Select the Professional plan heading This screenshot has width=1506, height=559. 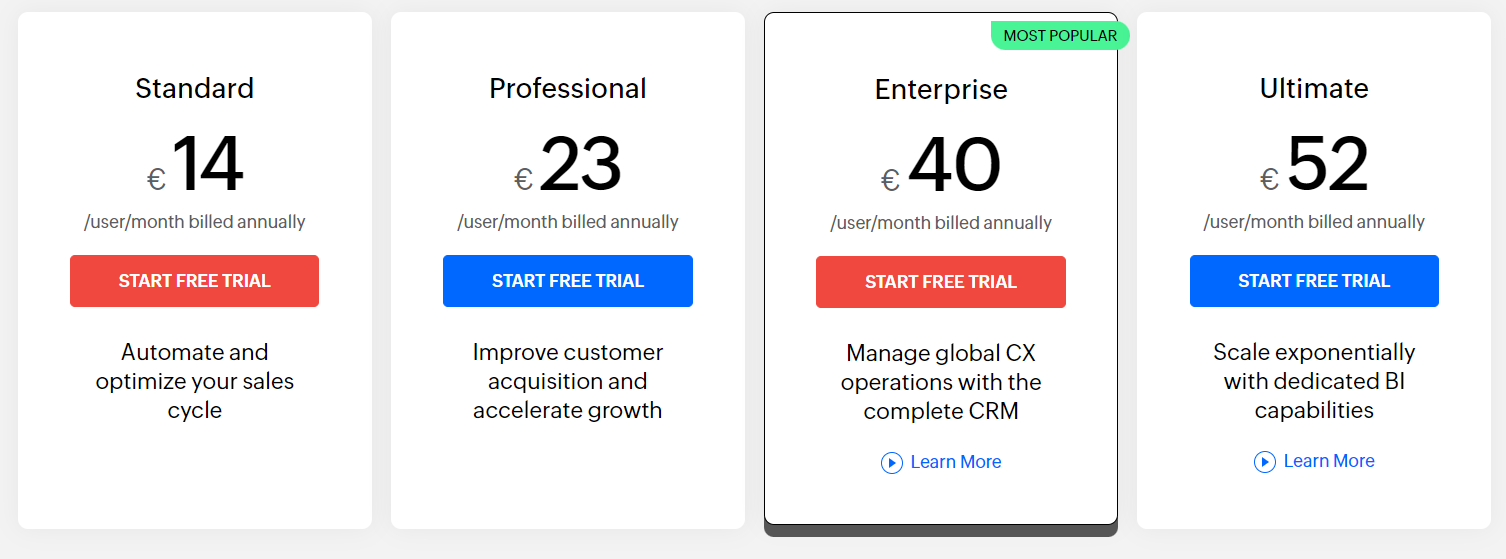click(x=567, y=88)
